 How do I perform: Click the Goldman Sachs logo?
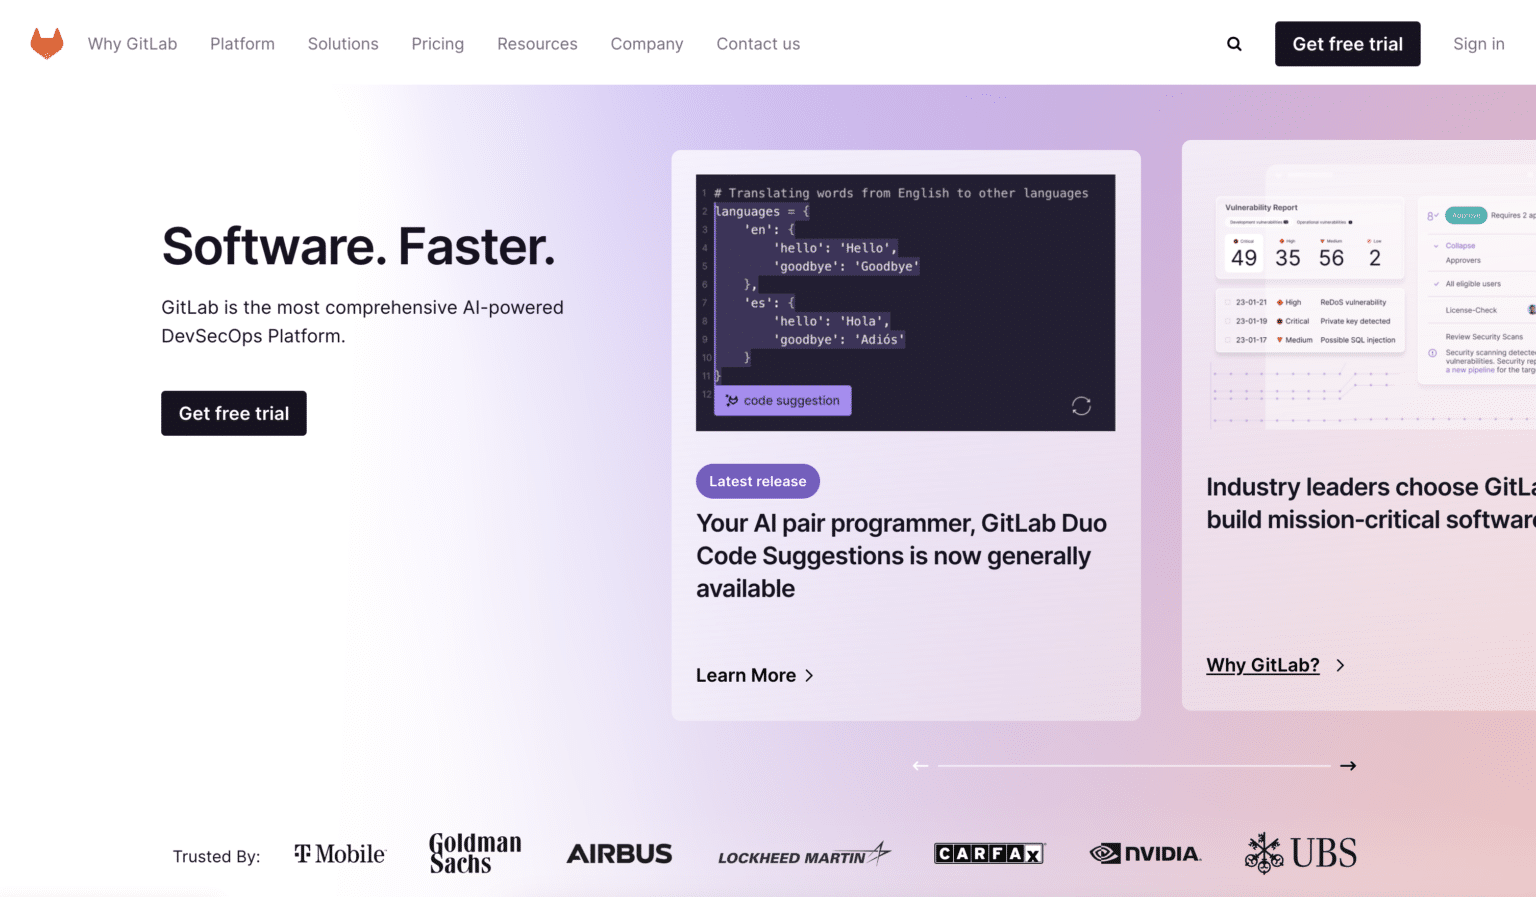click(x=475, y=854)
